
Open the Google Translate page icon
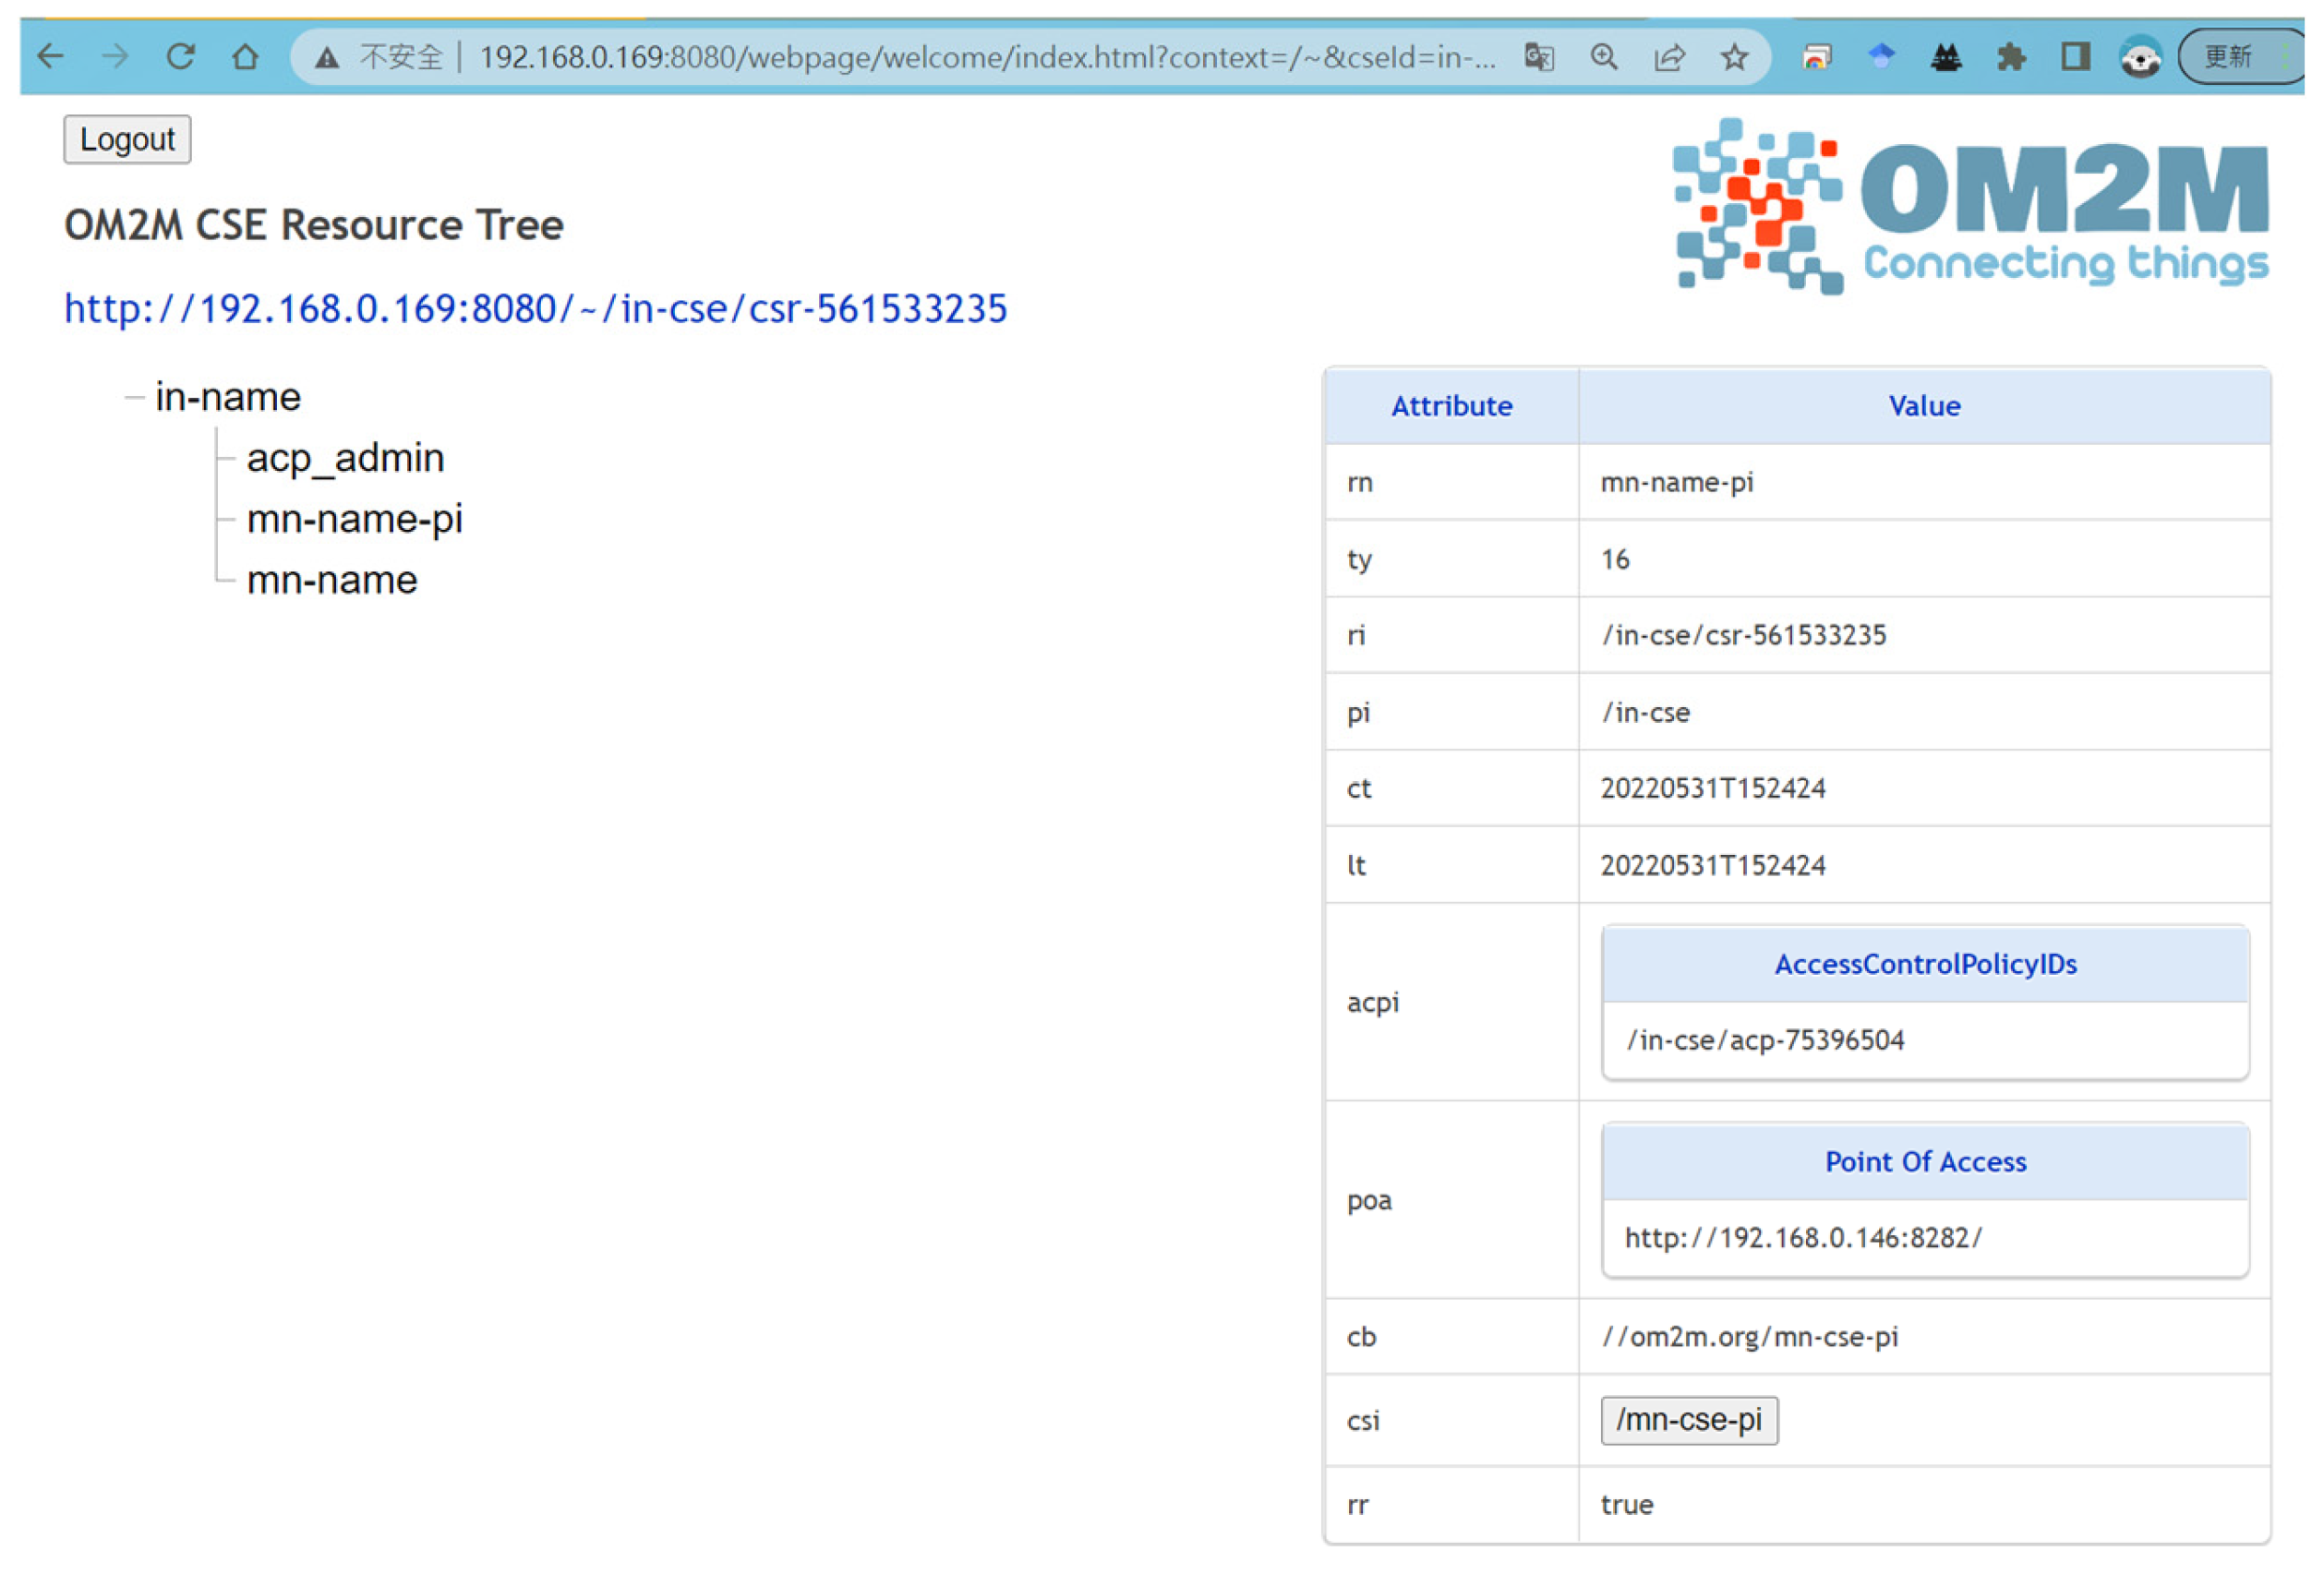point(1540,57)
